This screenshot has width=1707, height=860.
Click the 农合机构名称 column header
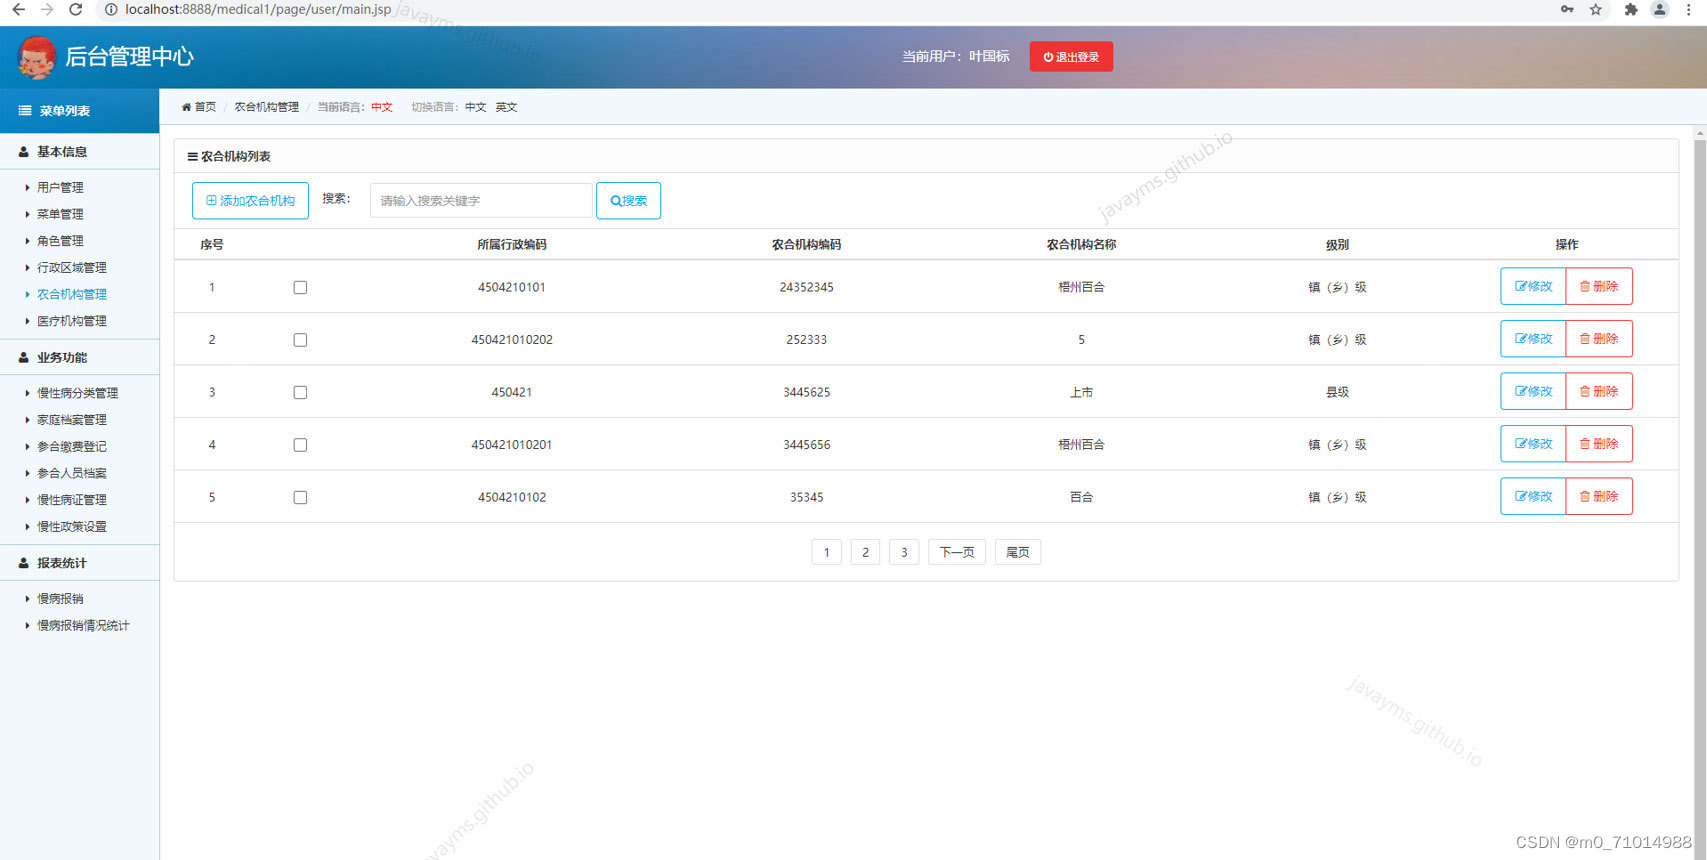click(1081, 244)
